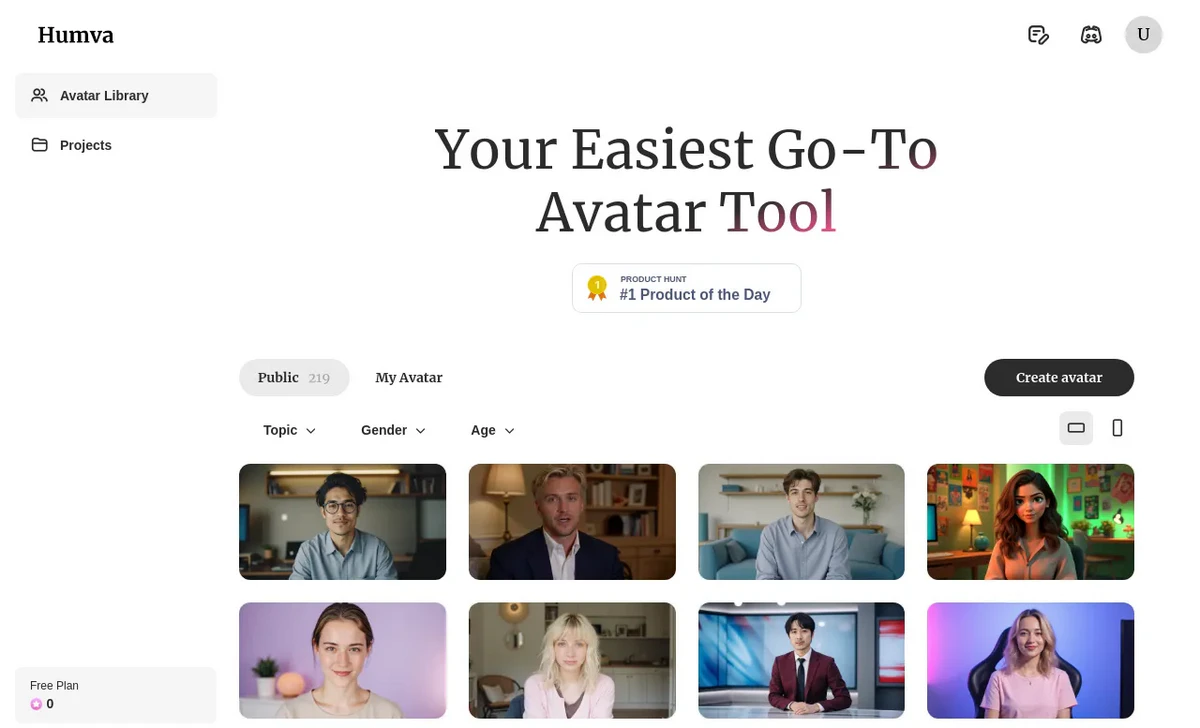1200x728 pixels.
Task: Expand the Gender filter dropdown
Action: click(393, 430)
